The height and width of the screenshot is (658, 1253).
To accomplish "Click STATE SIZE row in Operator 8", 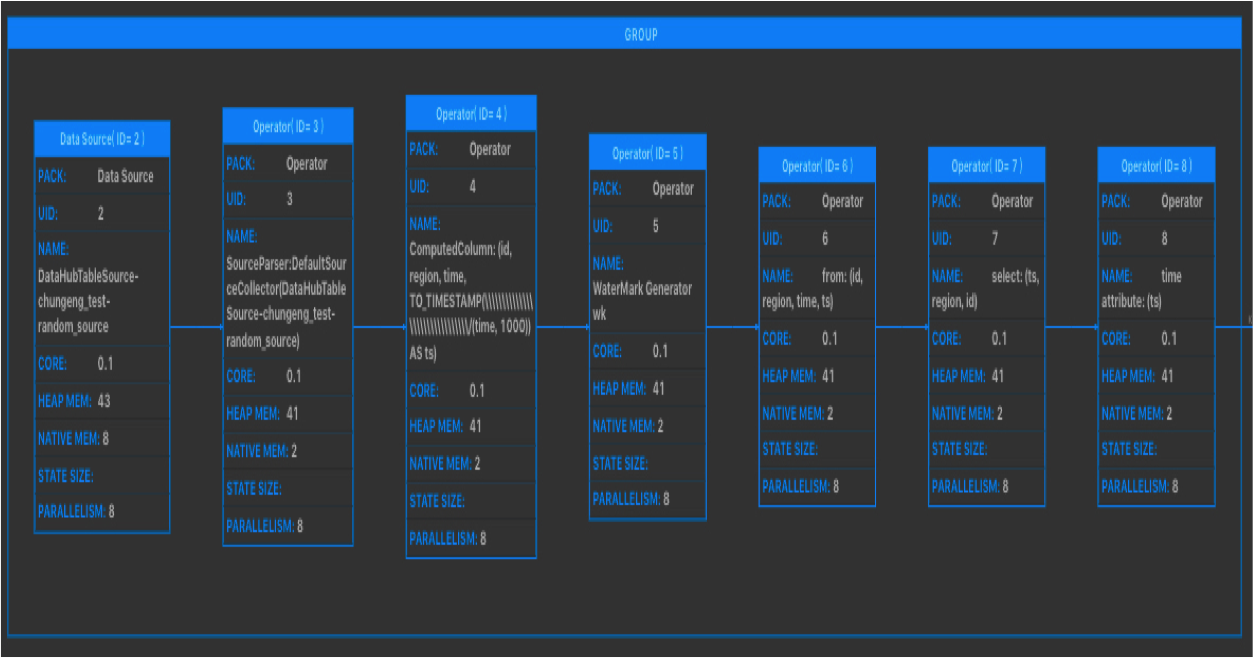I will pos(1156,450).
